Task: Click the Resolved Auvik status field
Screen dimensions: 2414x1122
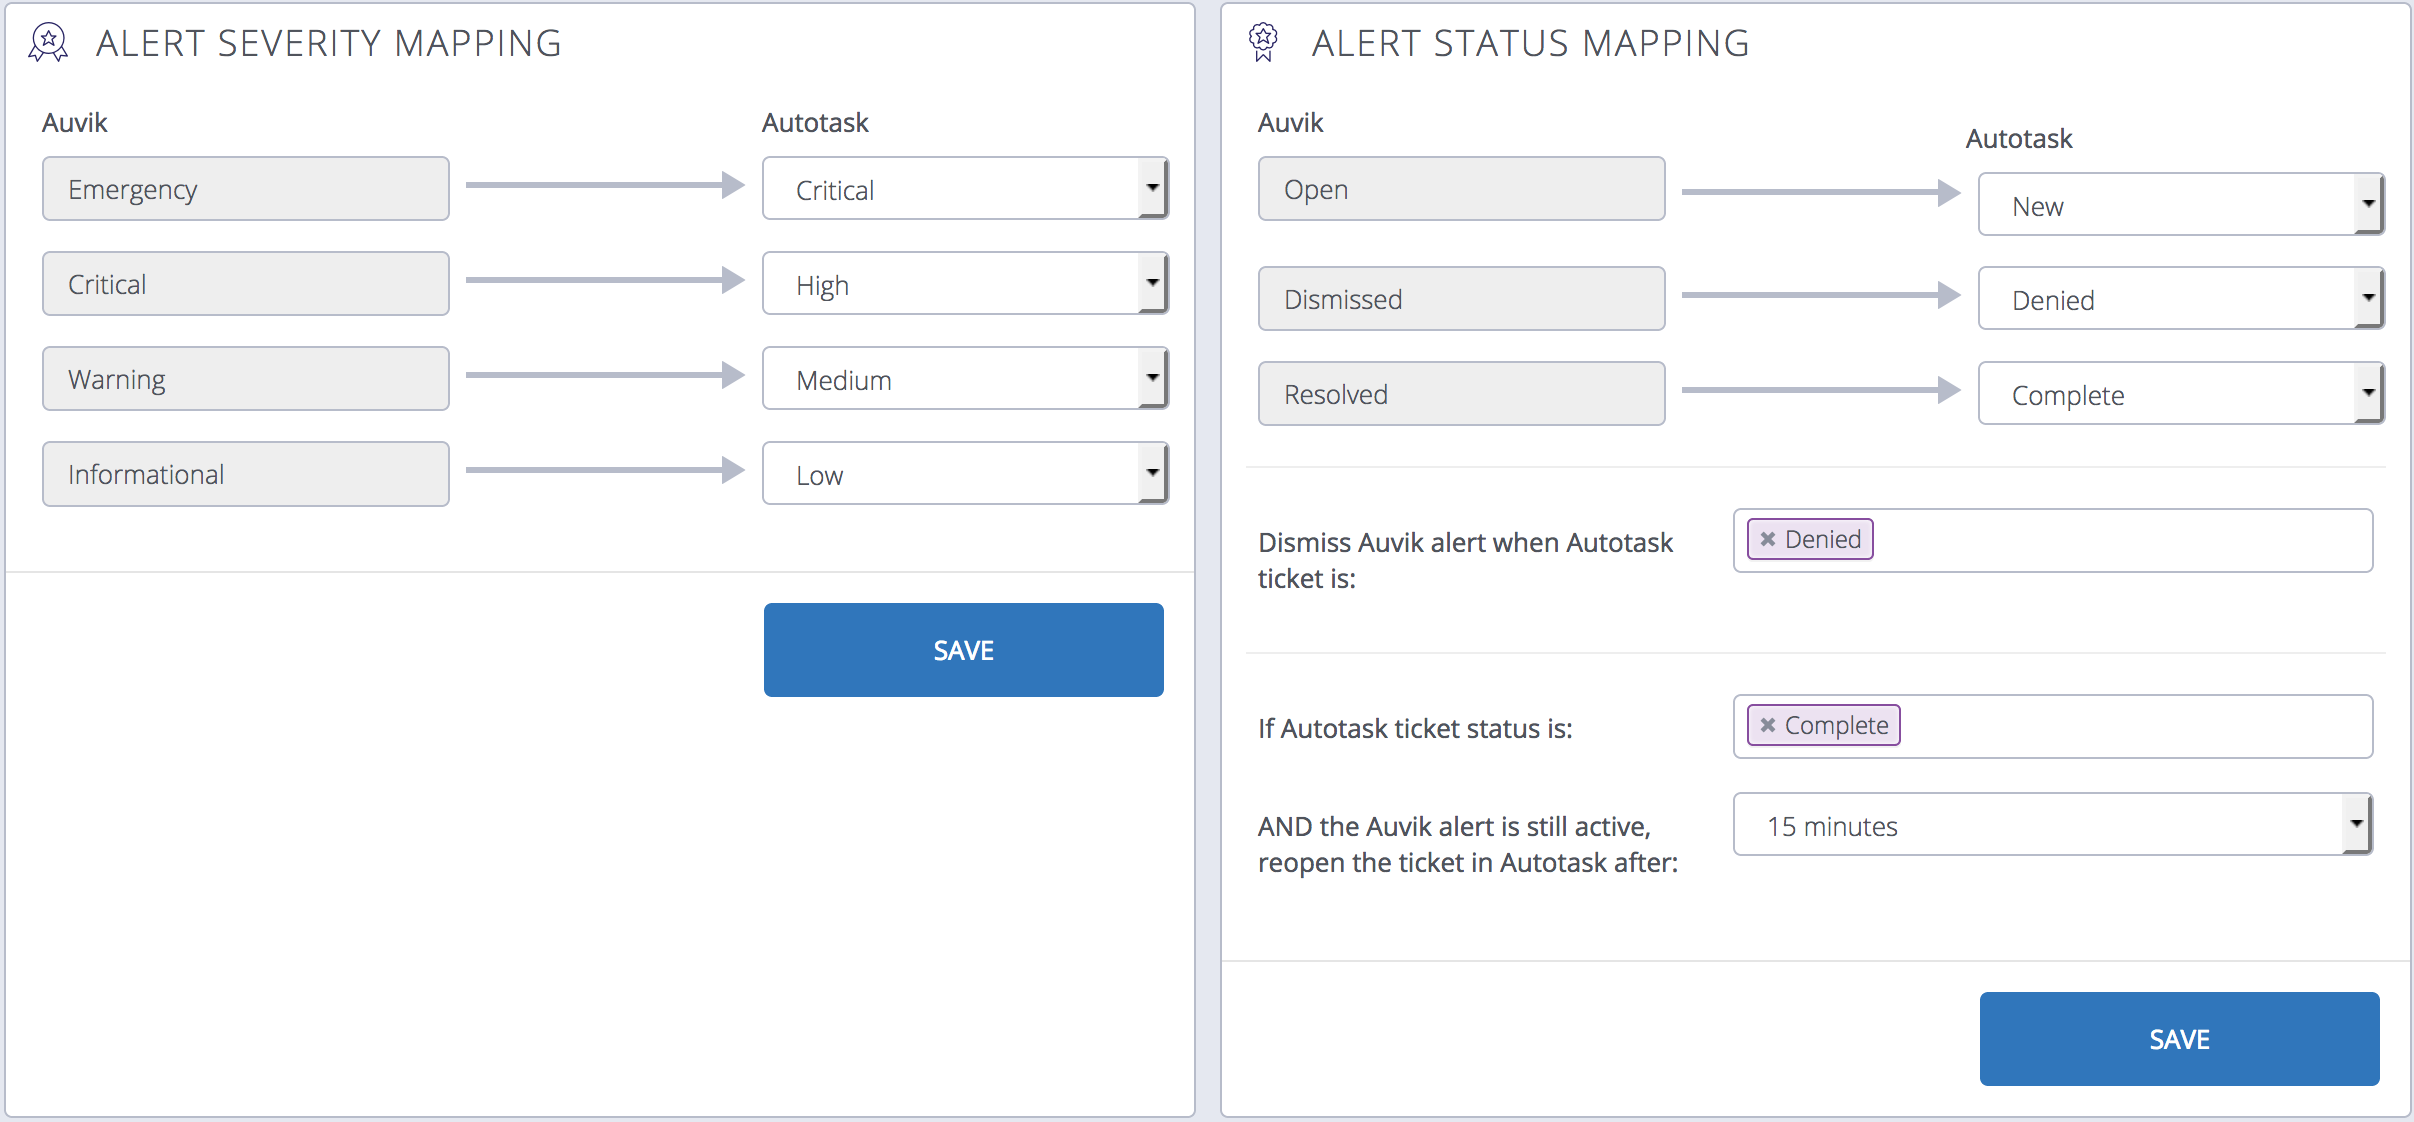Action: (x=1462, y=393)
